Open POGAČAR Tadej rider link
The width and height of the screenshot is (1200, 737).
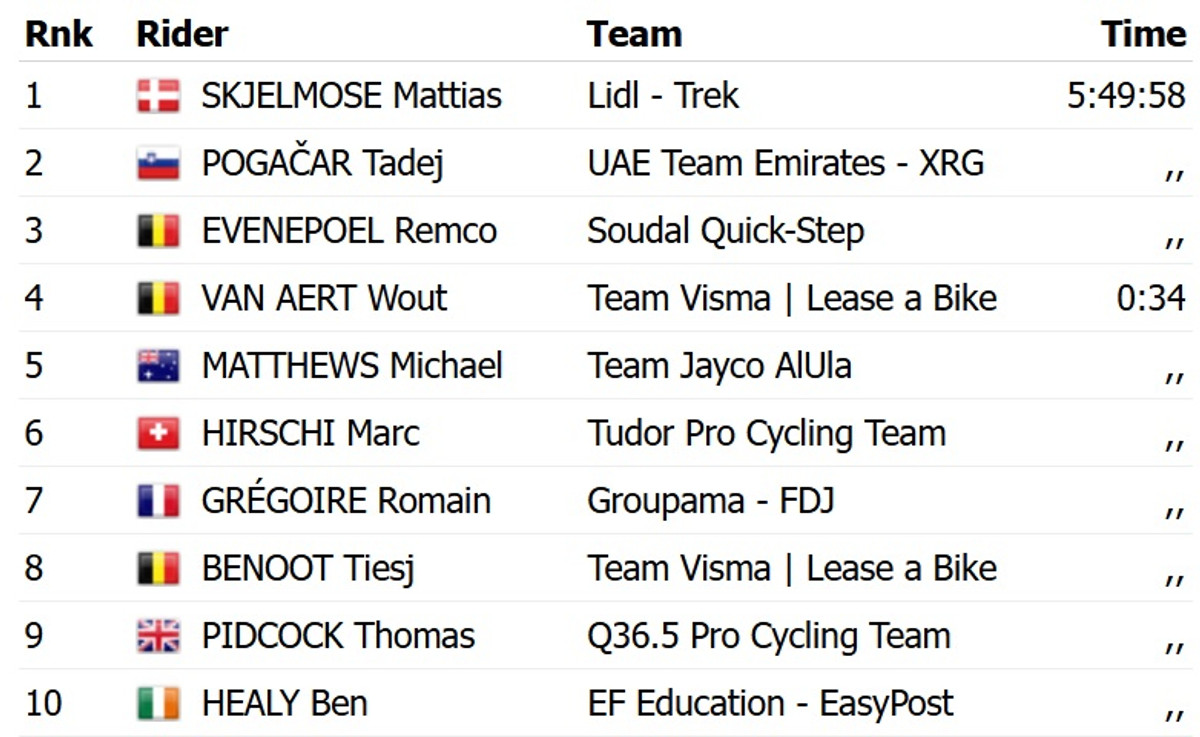(x=322, y=163)
